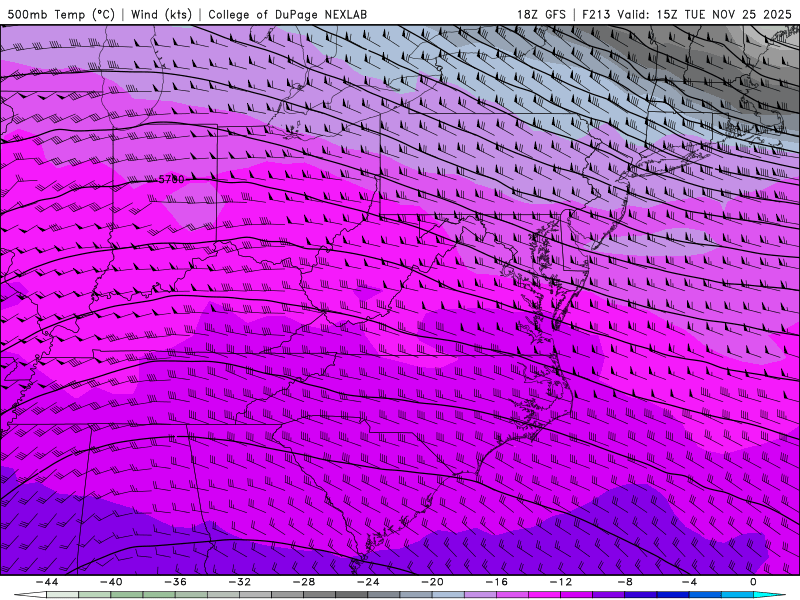Click the "Wind (kts)" header label
Screen dimensions: 800x600
coord(161,14)
